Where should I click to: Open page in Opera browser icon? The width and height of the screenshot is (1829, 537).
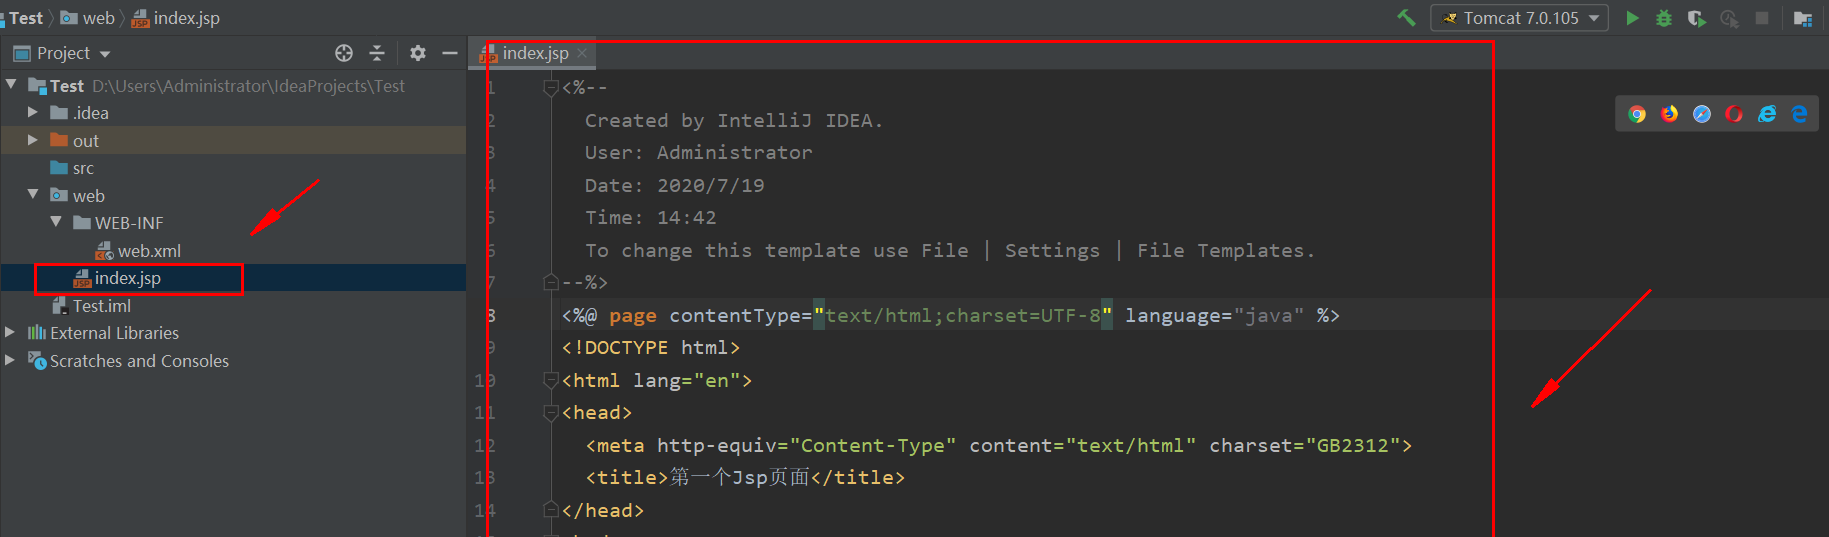(x=1734, y=114)
